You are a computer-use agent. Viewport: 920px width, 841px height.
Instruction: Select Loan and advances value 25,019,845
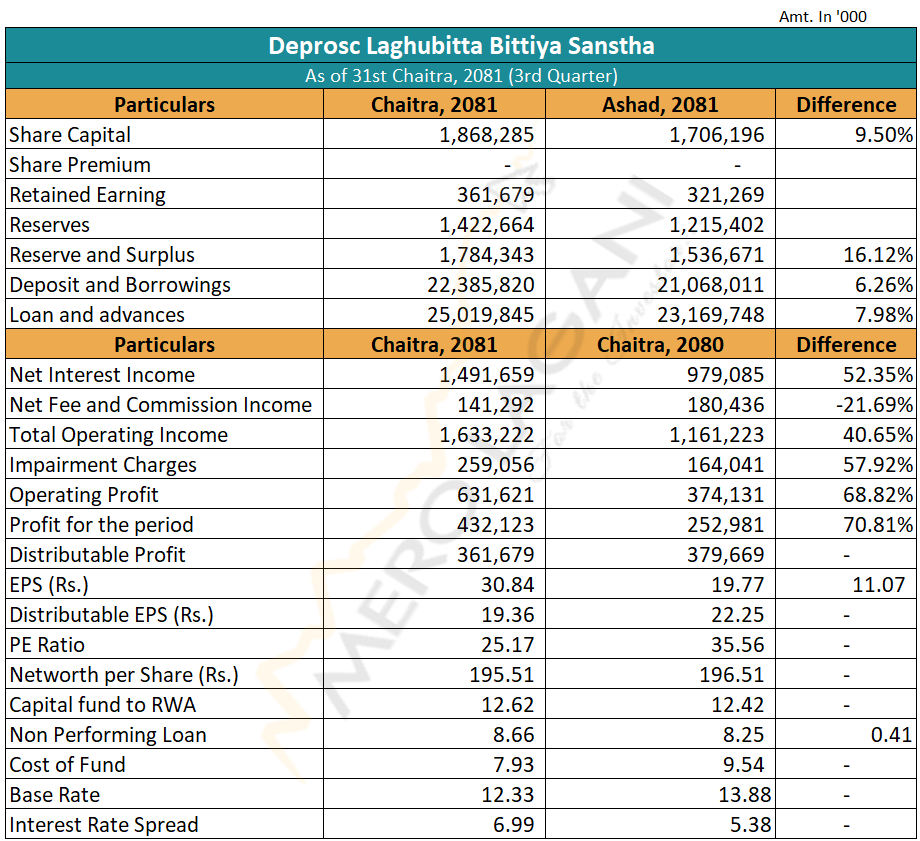tap(480, 315)
